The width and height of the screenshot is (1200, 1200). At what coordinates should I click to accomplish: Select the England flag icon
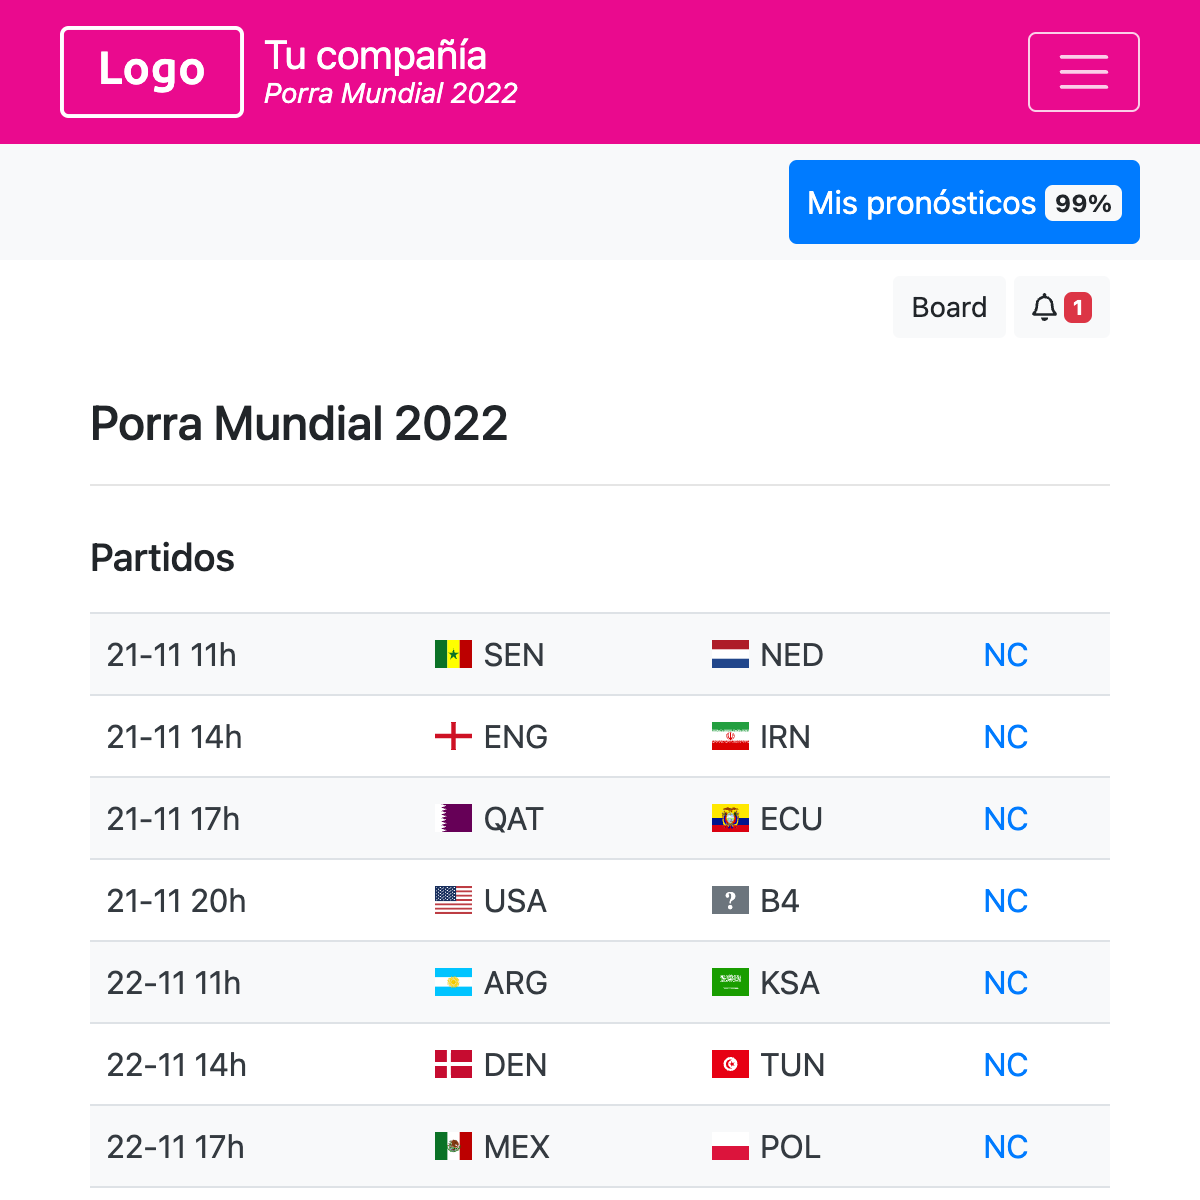pyautogui.click(x=453, y=737)
